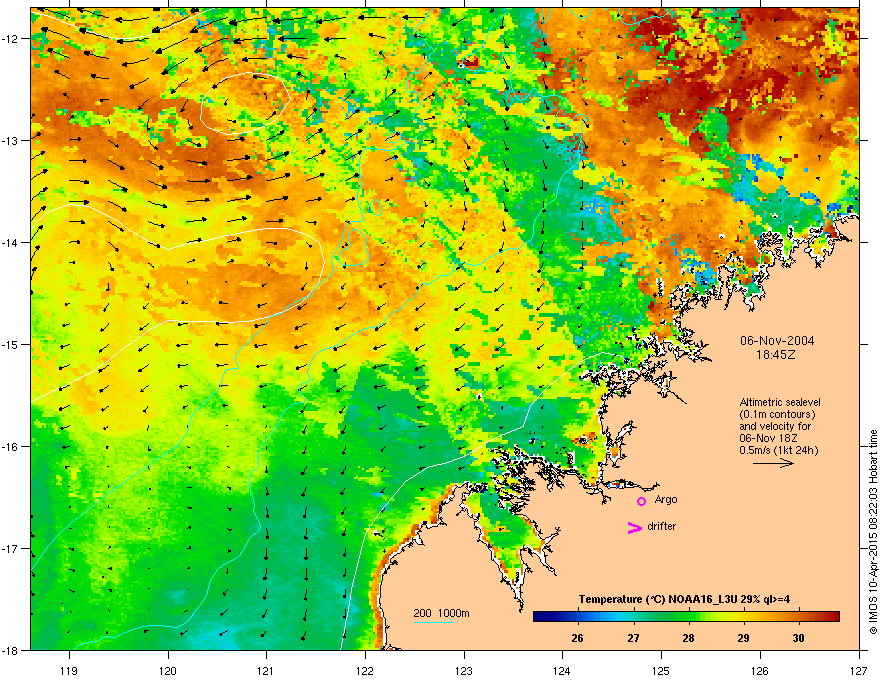Screen dimensions: 880x680
Task: Click latitude axis label -16
Action: 11,447
